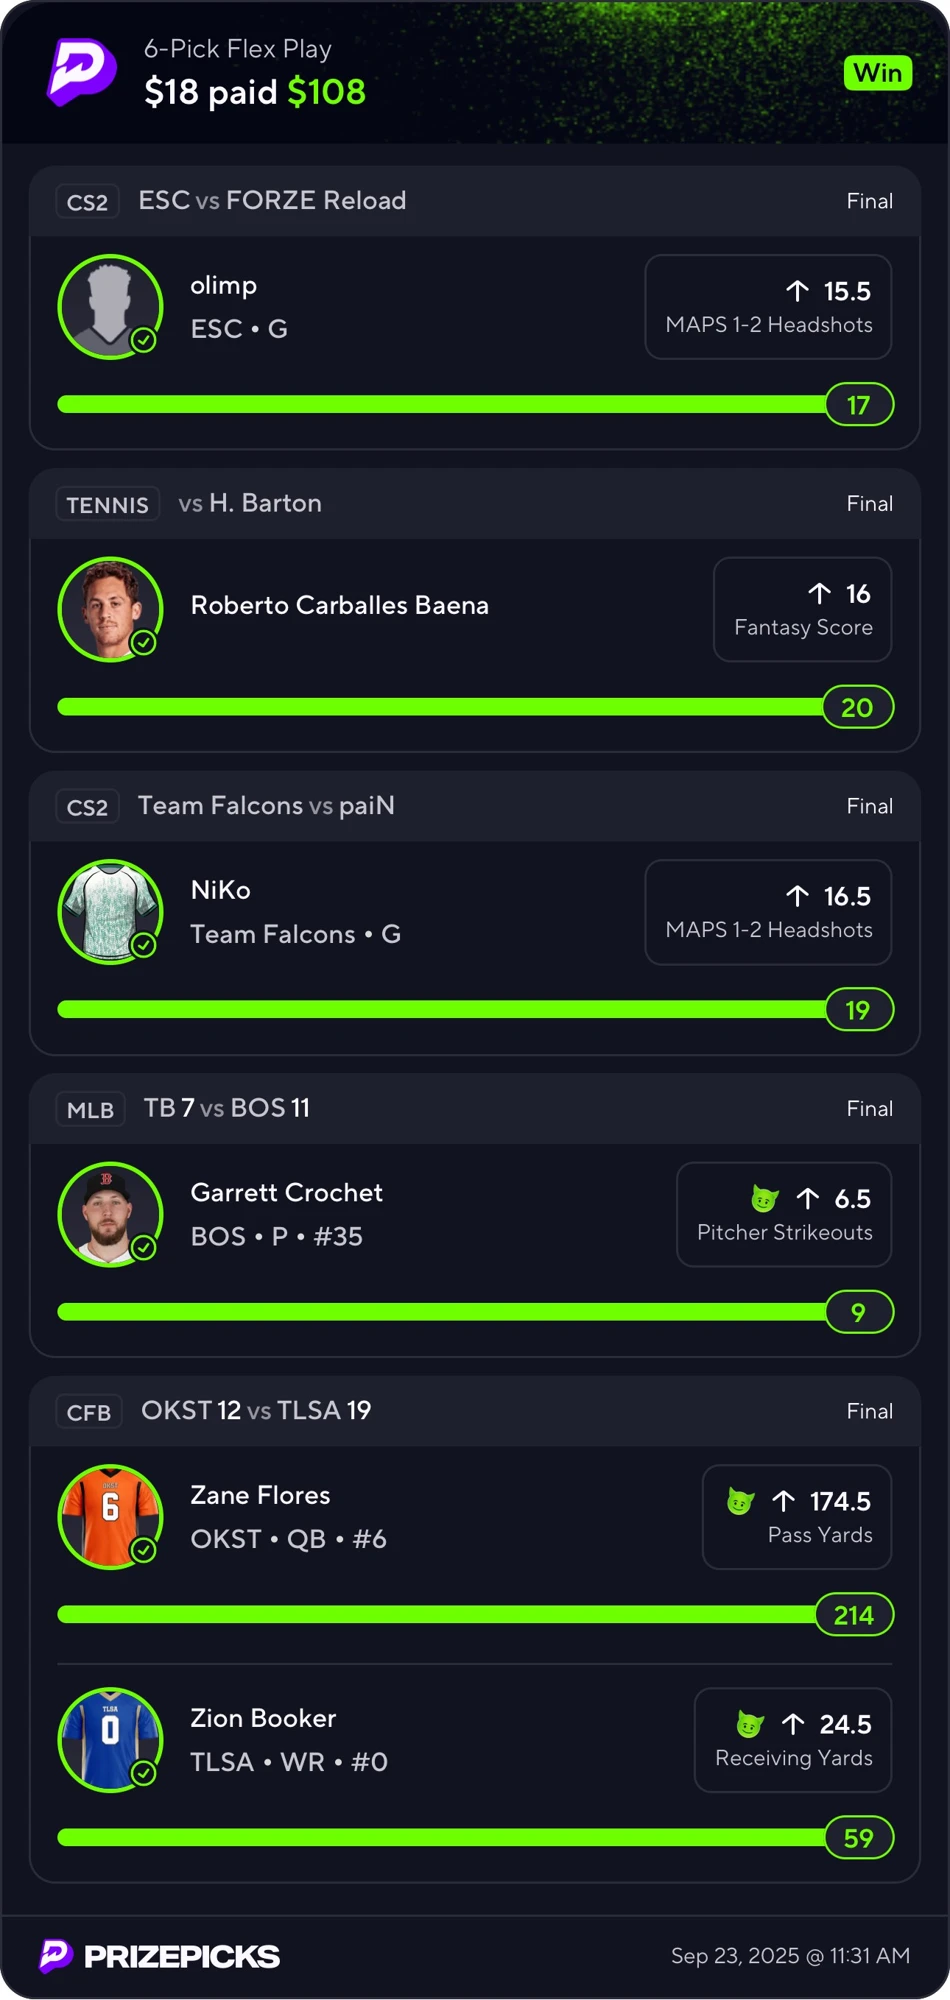This screenshot has height=2000, width=950.
Task: Open Roberto Carballes Baena's player photo
Action: (110, 609)
